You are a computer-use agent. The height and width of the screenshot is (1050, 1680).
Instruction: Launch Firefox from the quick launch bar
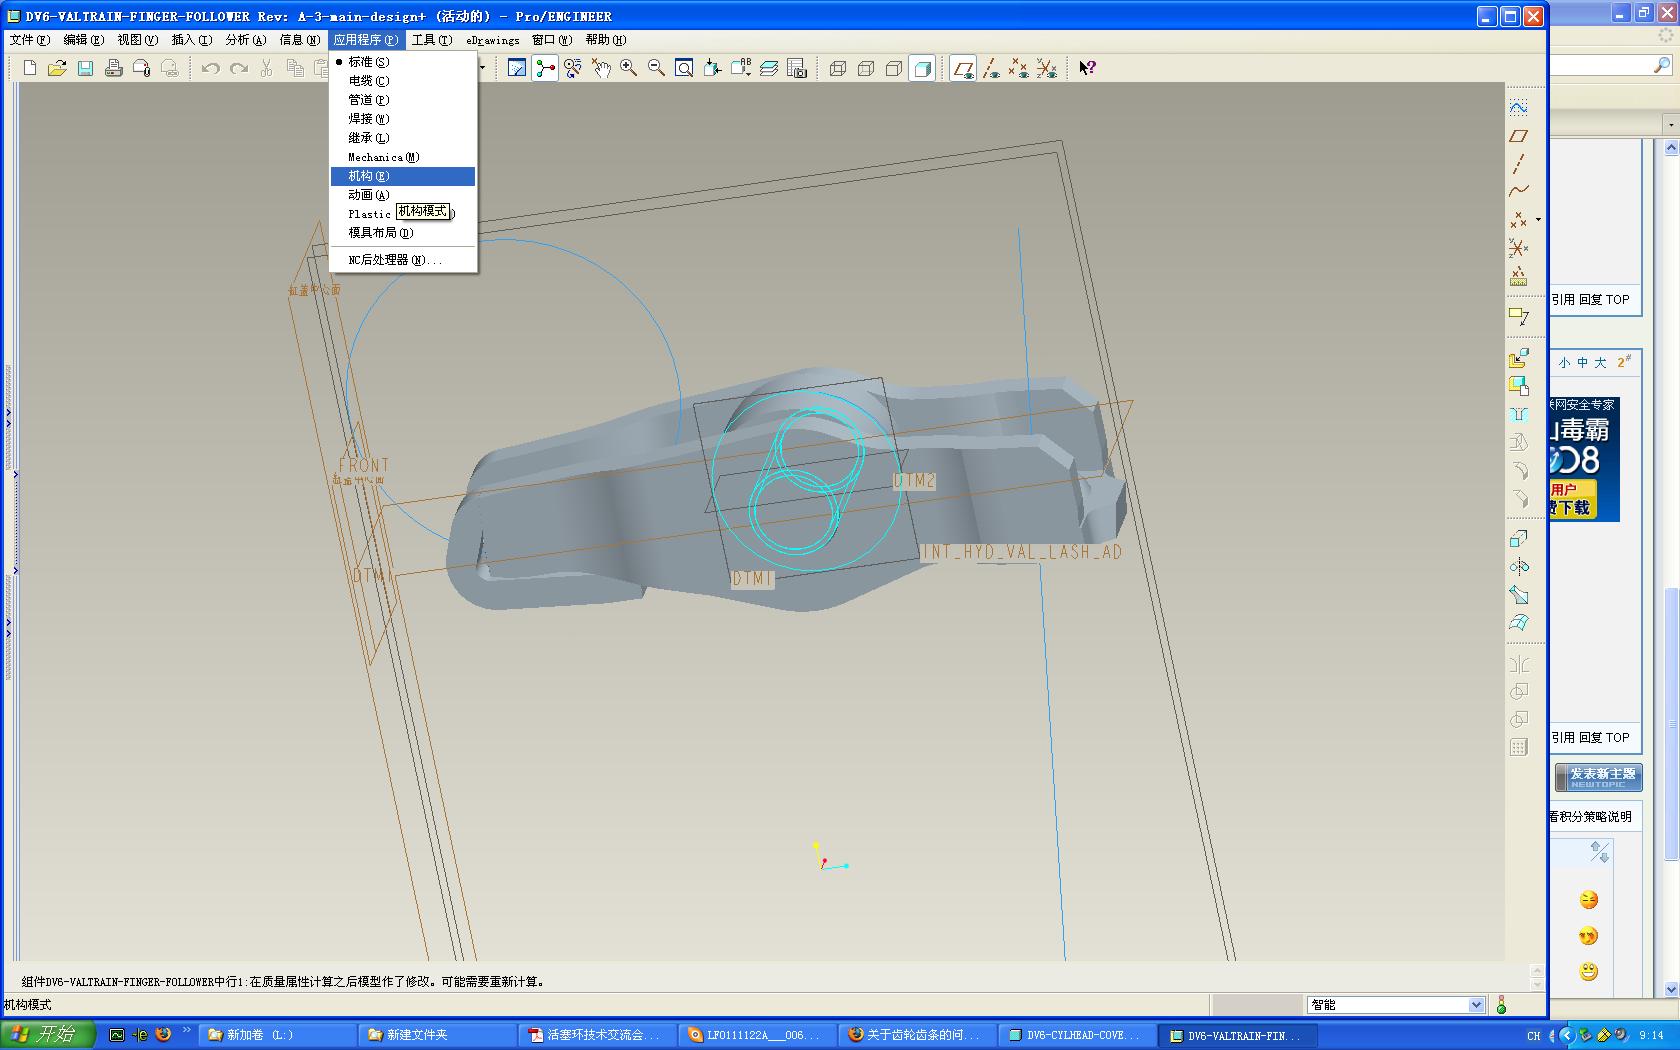pos(163,1035)
